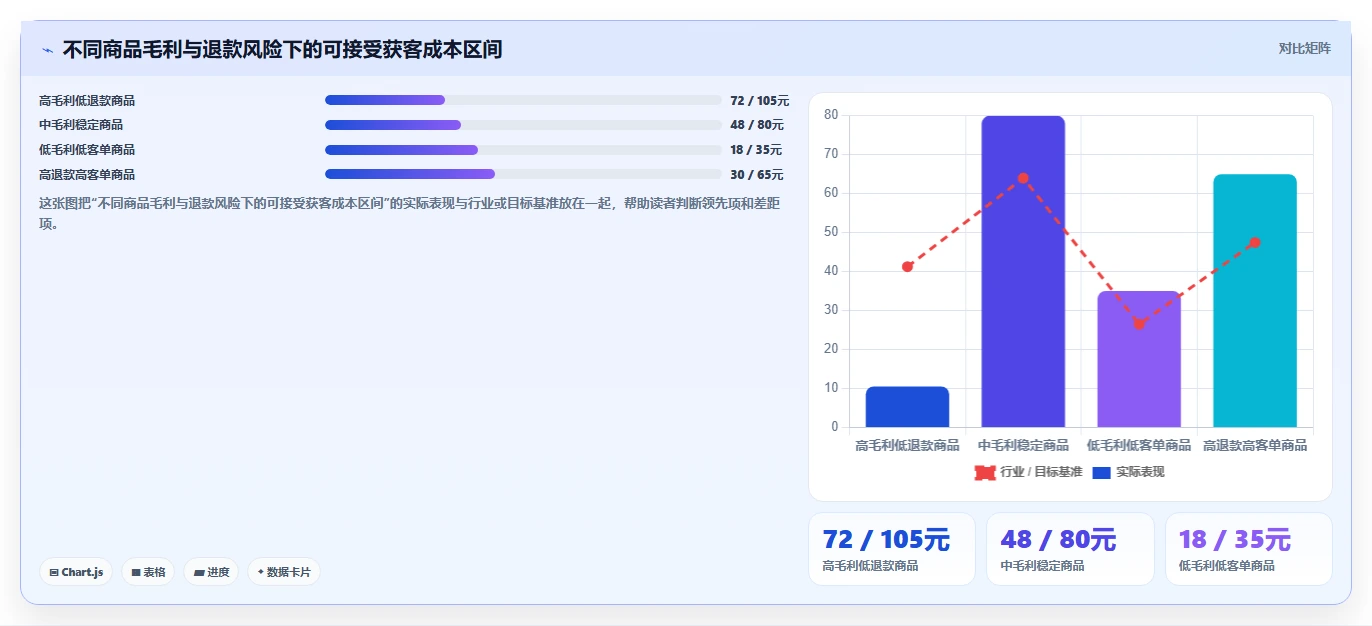Click the benchmark point on the 低毛利低客单商品 bar

1139,324
